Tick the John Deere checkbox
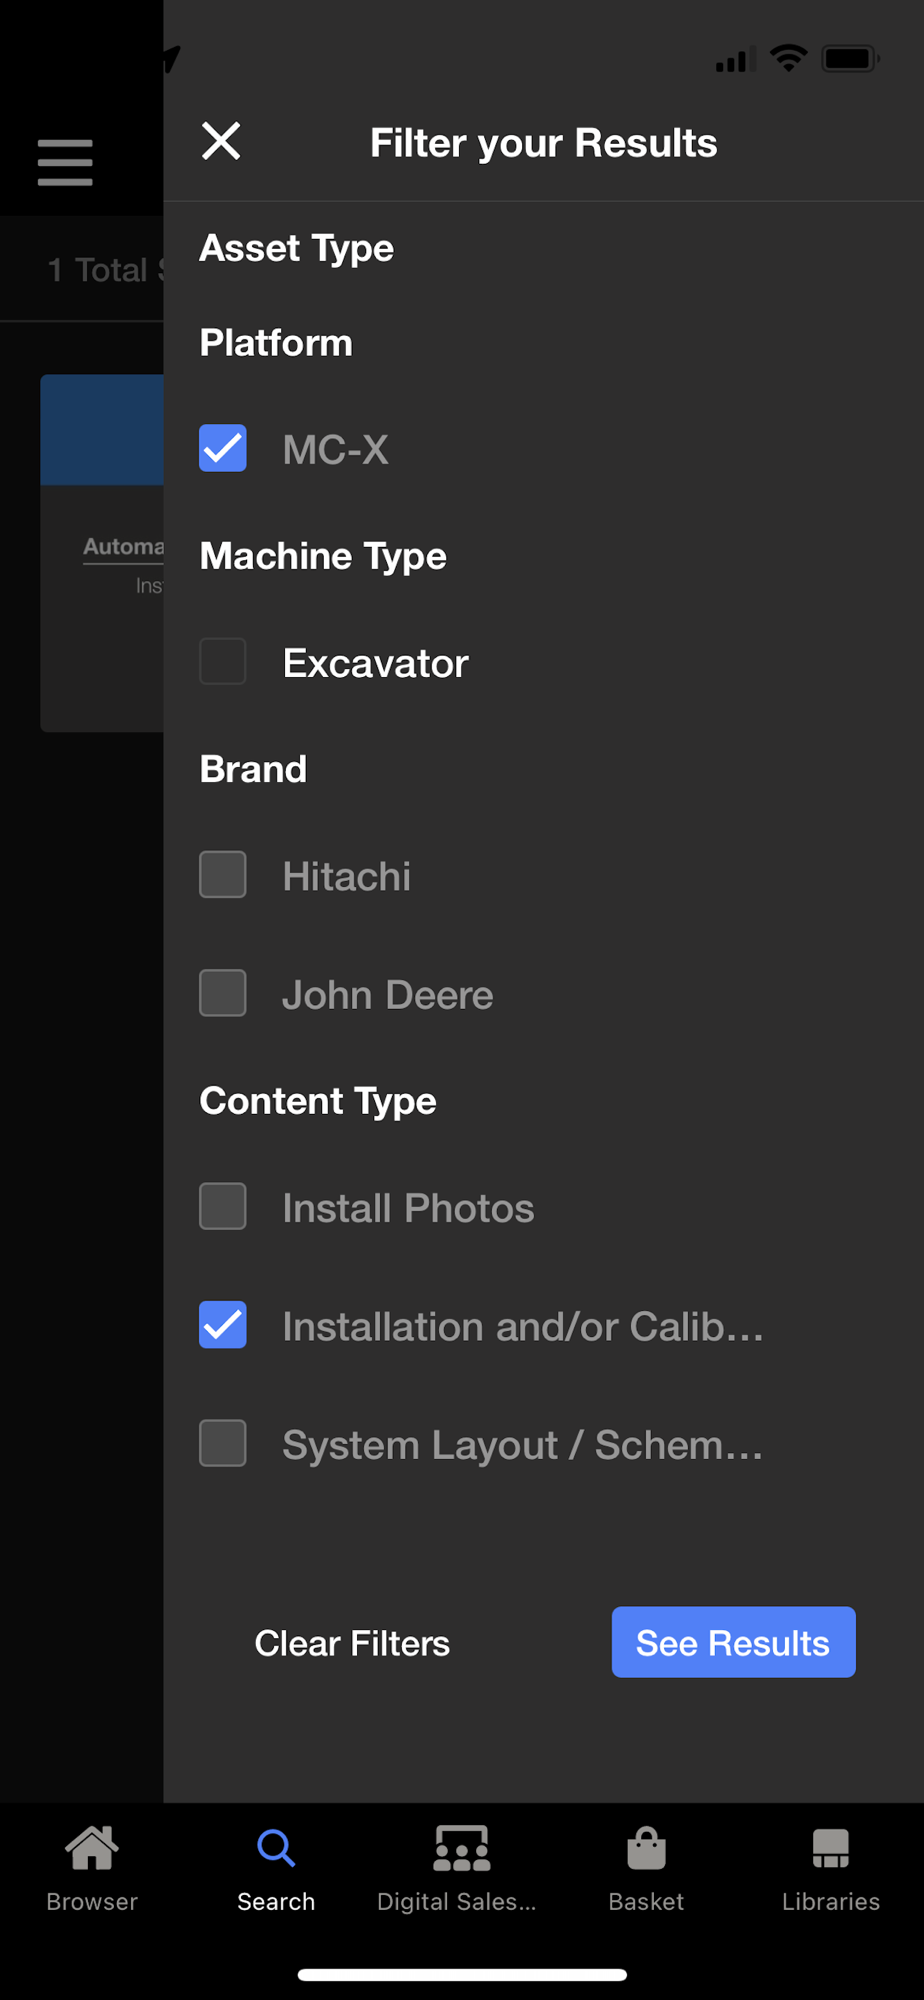The image size is (924, 2000). coord(223,993)
